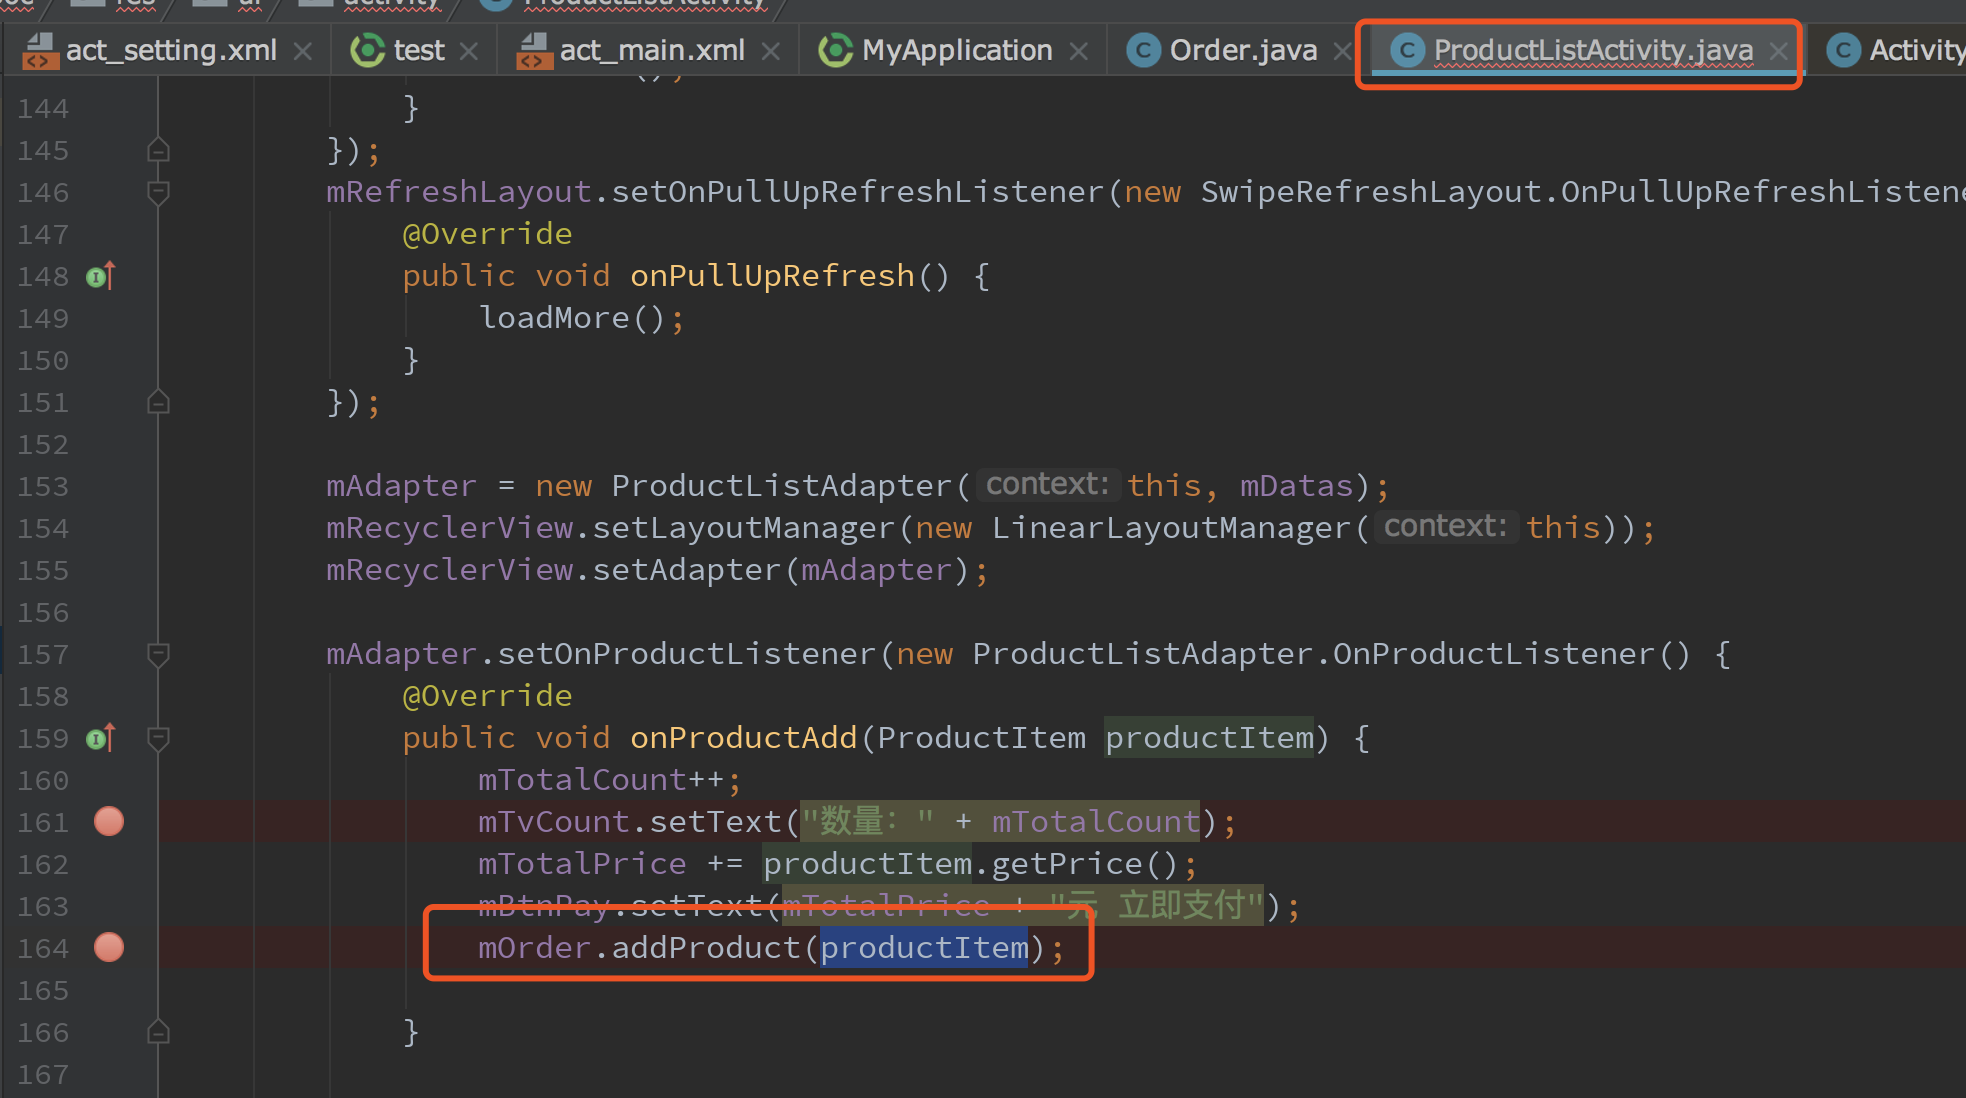Viewport: 1966px width, 1098px height.
Task: Collapse the onProductAdd method at line 159
Action: coord(158,738)
